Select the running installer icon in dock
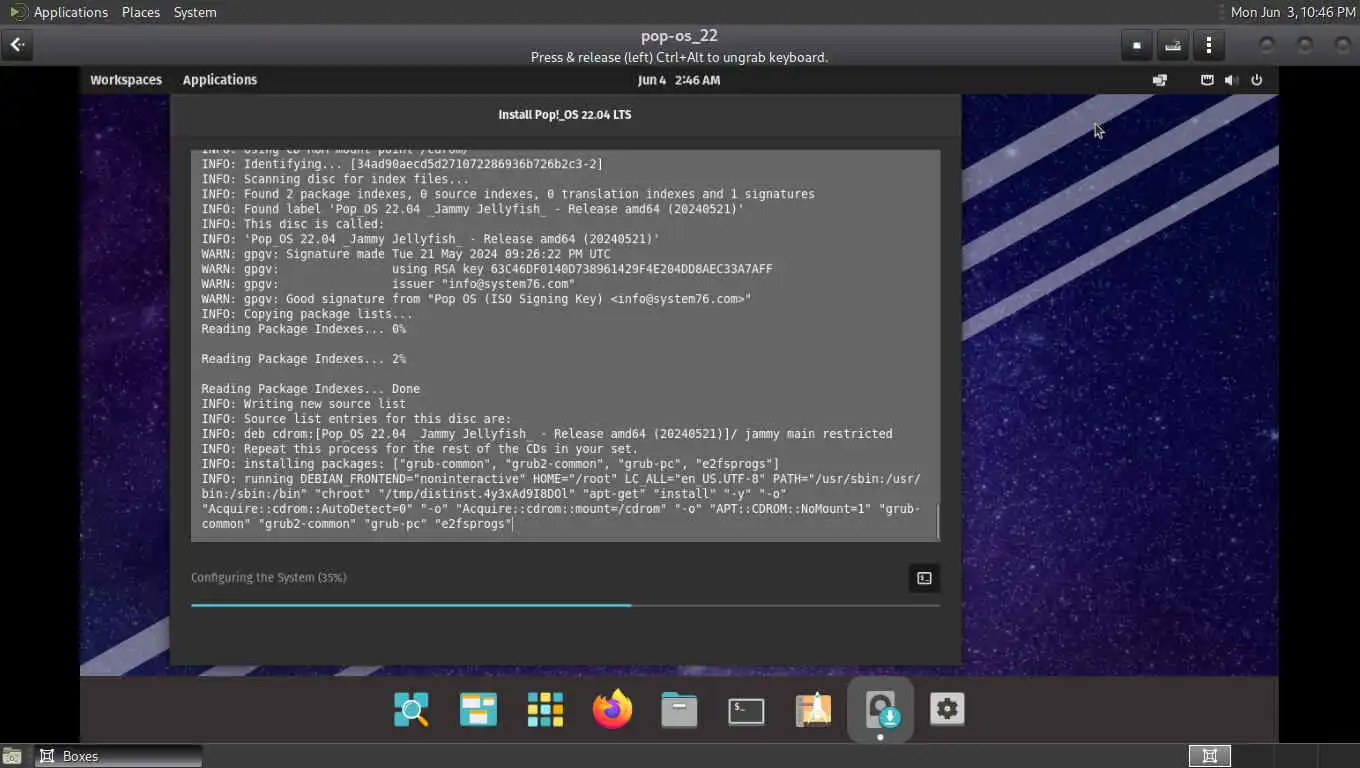Image resolution: width=1360 pixels, height=768 pixels. coord(880,710)
